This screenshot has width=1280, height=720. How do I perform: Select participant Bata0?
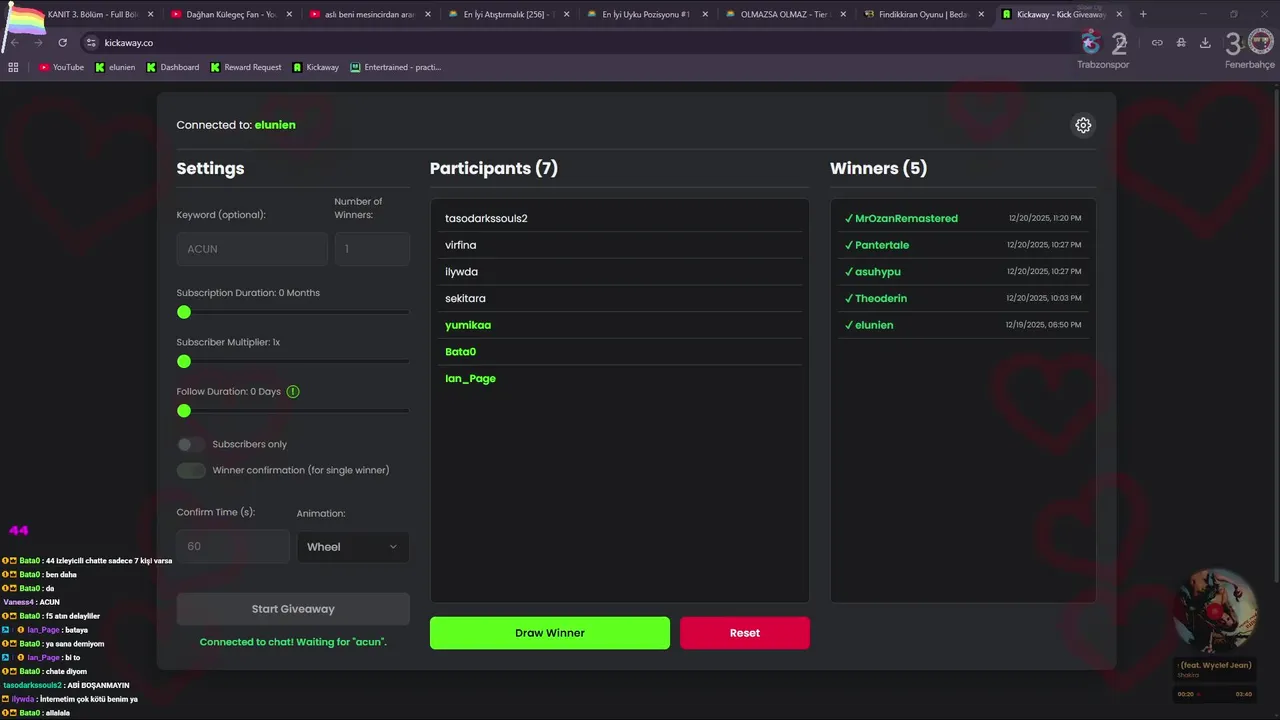click(x=620, y=352)
